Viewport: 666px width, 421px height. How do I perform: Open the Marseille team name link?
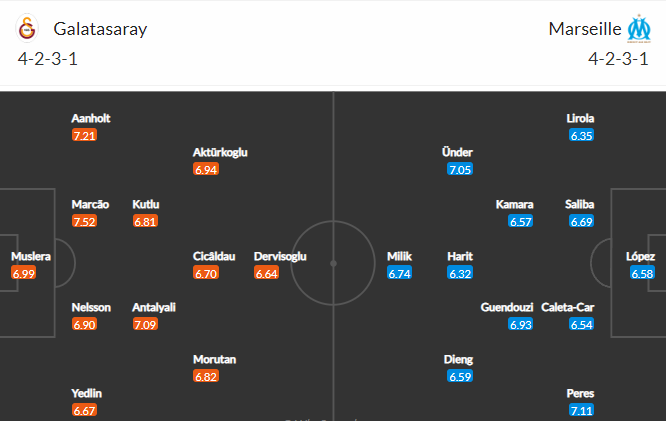coord(585,29)
